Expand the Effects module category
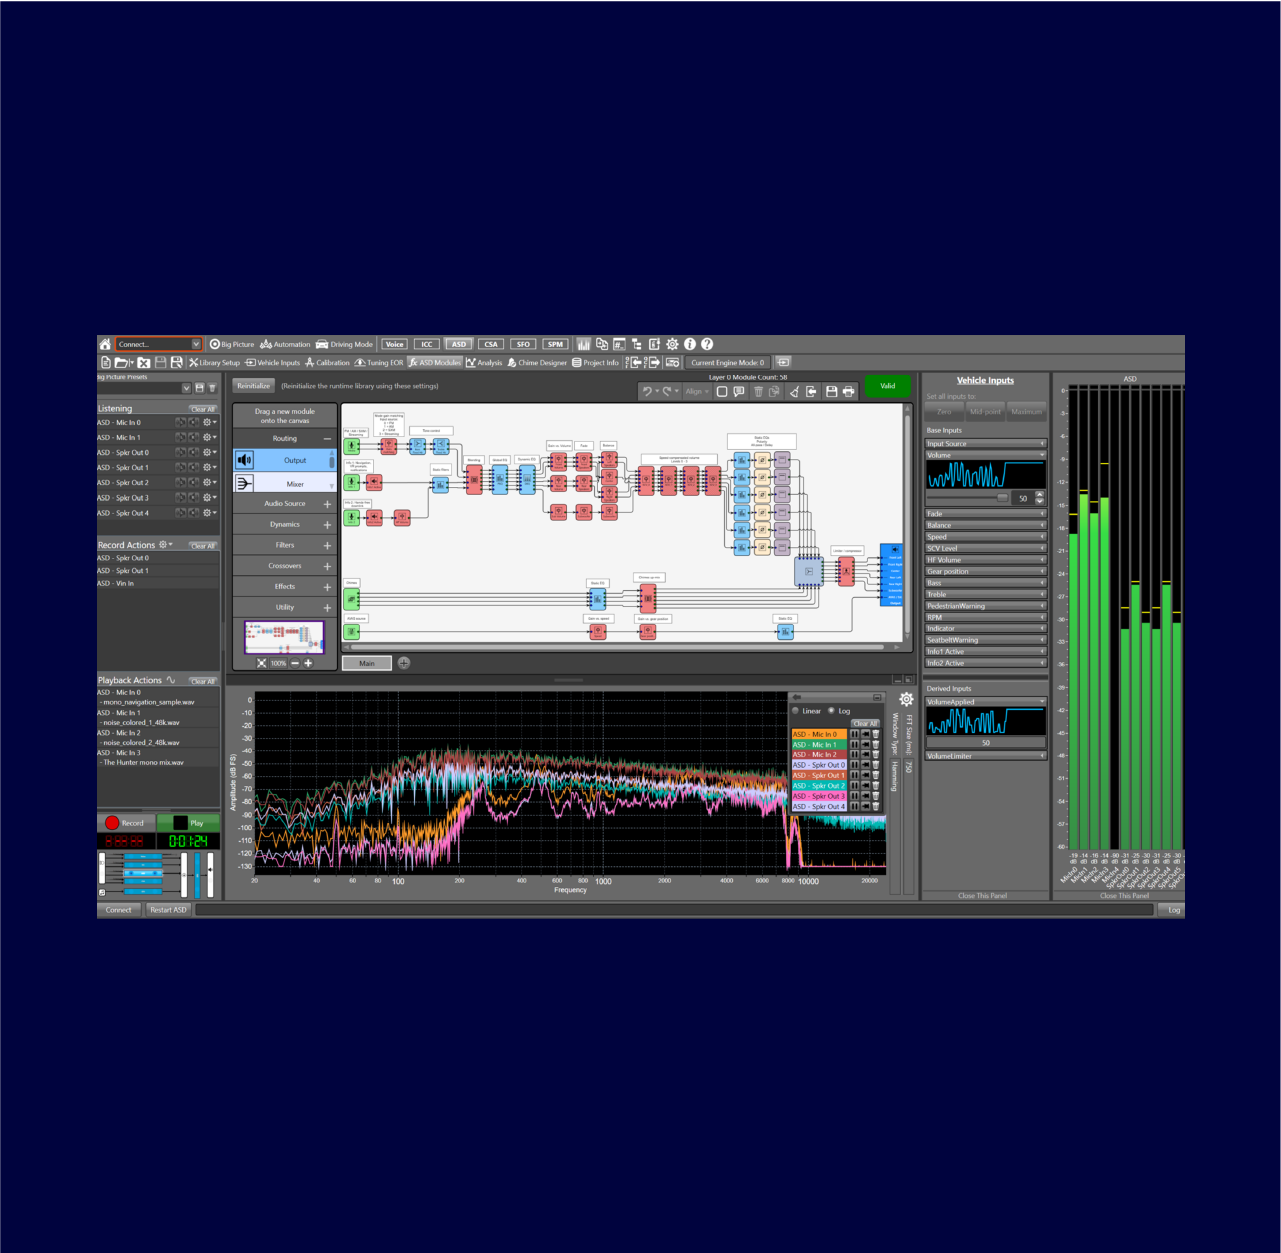The image size is (1281, 1253). click(327, 587)
